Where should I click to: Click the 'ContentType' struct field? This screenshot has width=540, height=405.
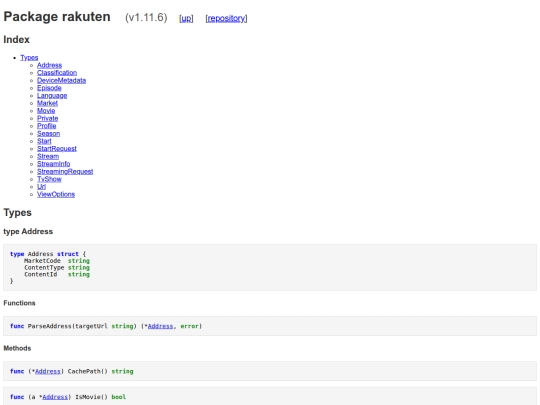(44, 268)
